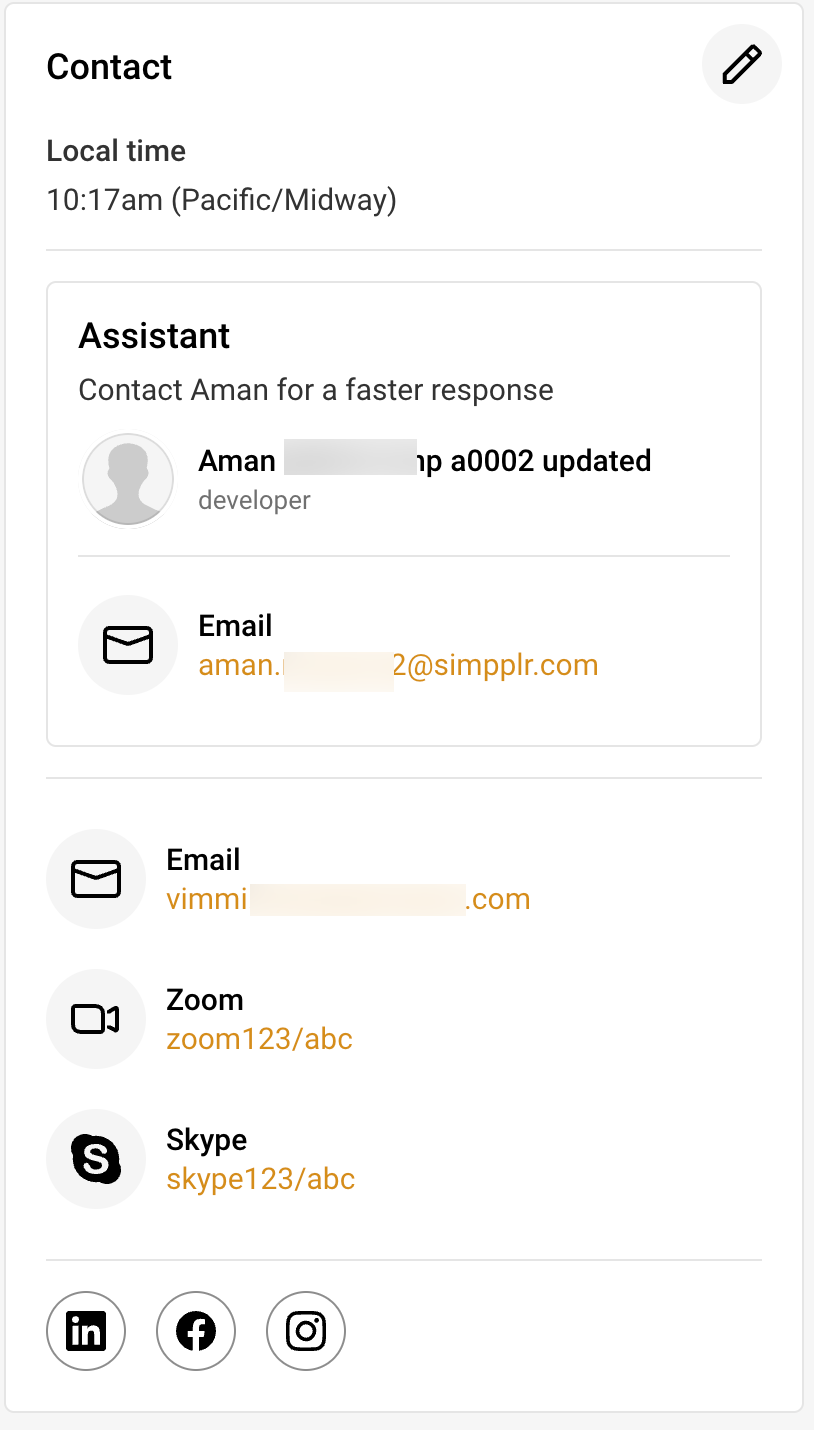Open the LinkedIn social icon
Image resolution: width=814 pixels, height=1430 pixels.
point(85,1330)
